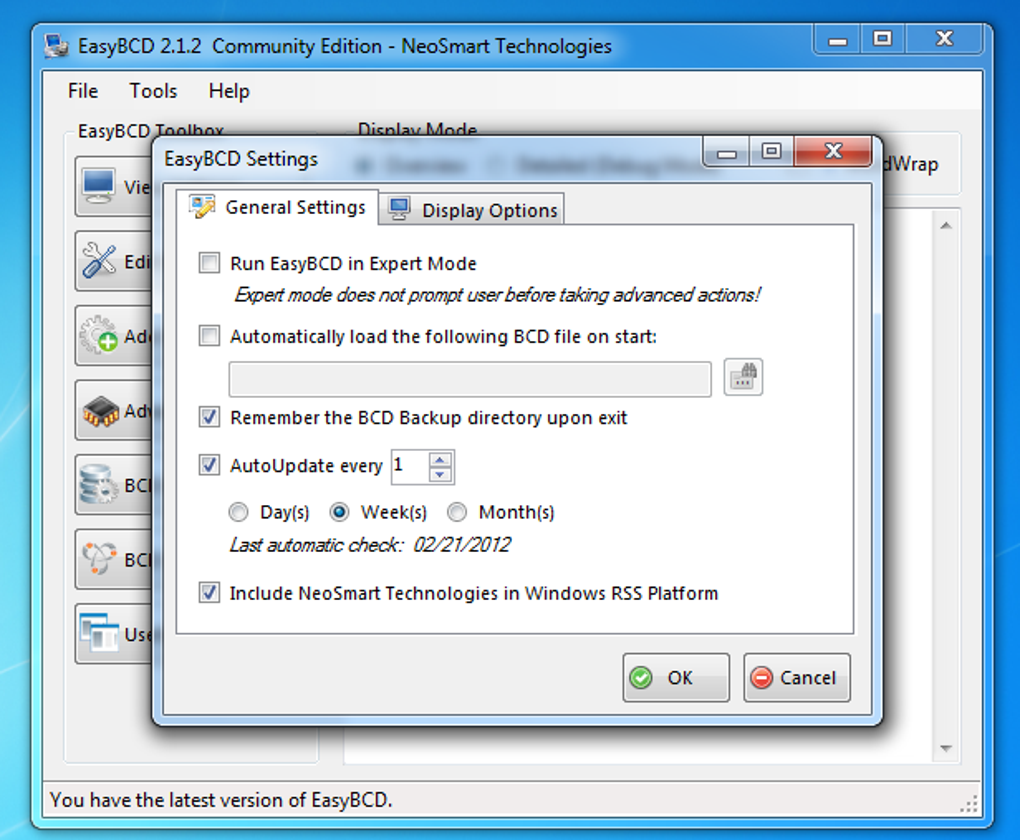Click the Cancel button

pos(797,677)
